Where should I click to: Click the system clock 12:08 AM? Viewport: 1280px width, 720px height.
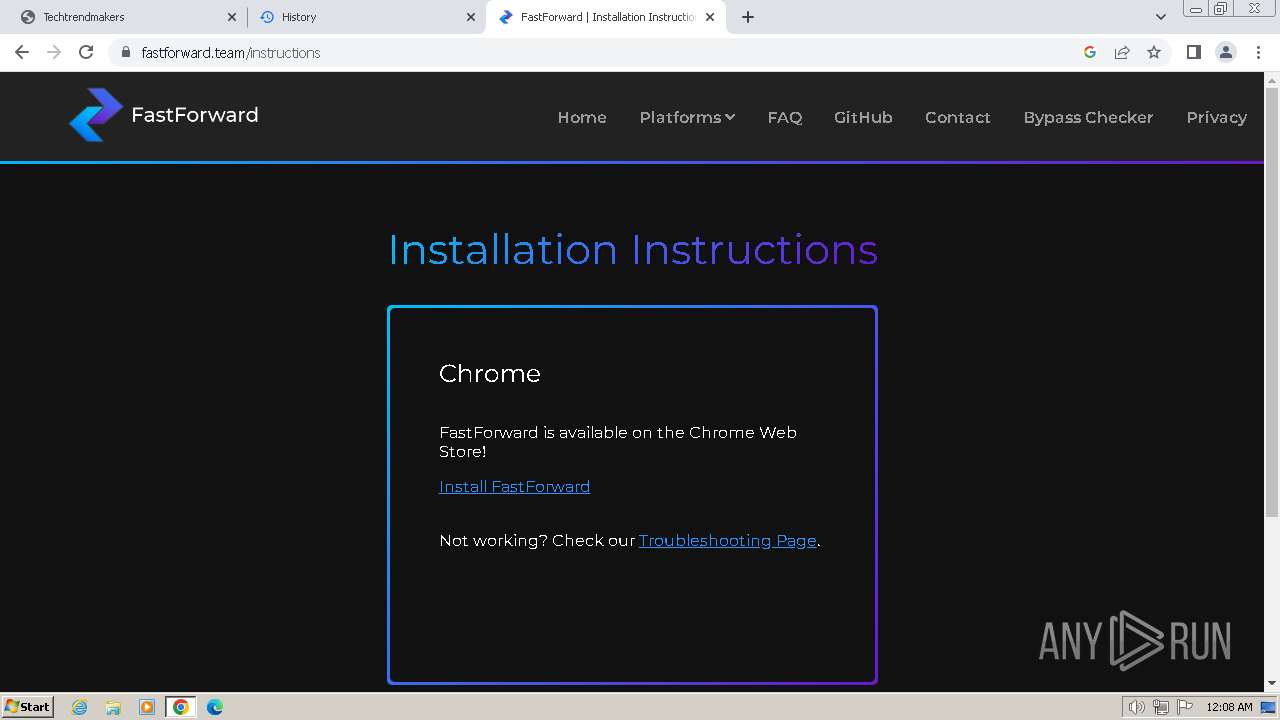point(1229,707)
